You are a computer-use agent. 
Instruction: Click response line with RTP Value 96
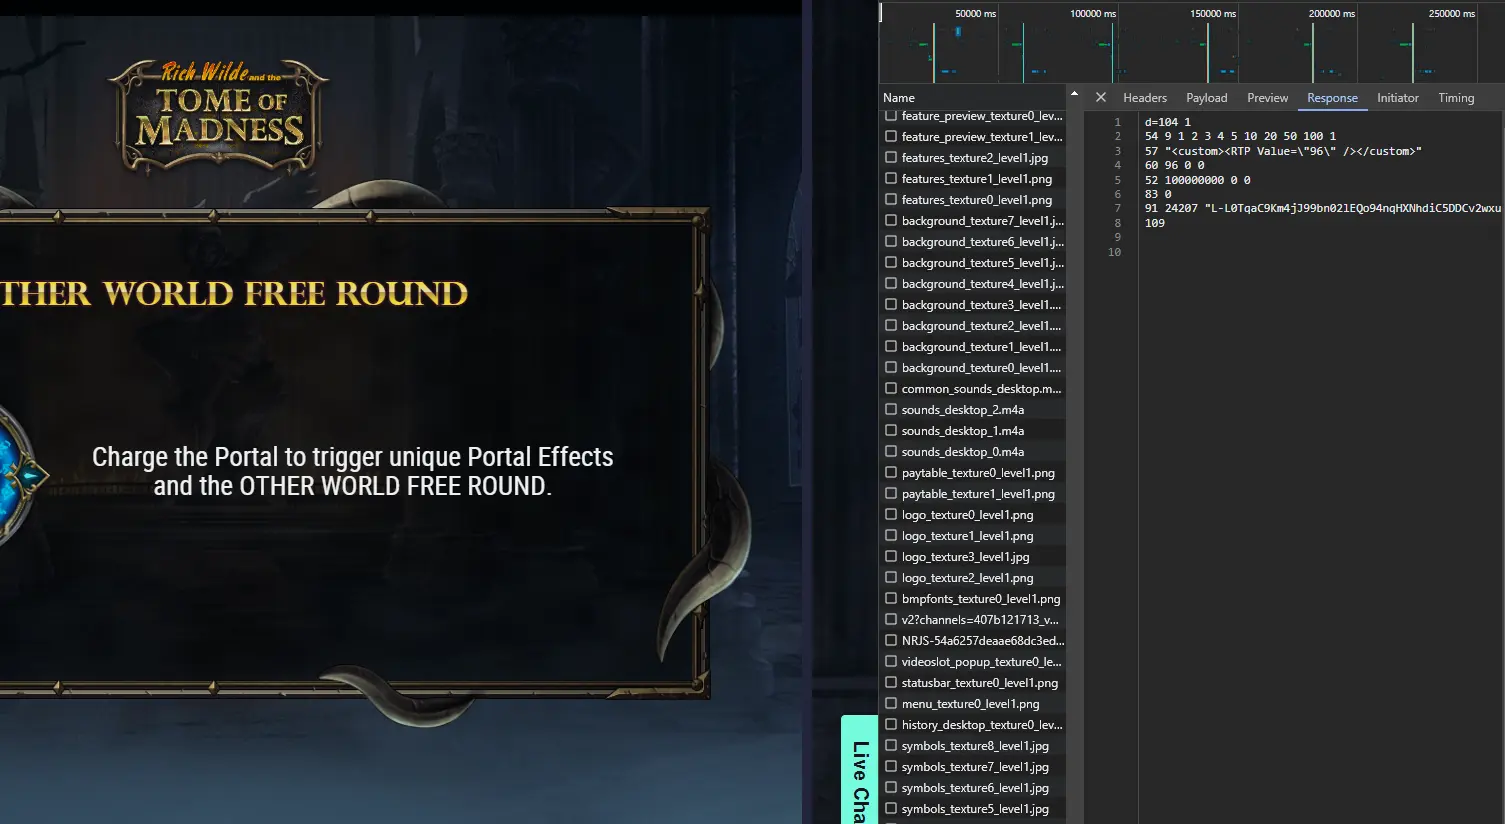point(1283,151)
